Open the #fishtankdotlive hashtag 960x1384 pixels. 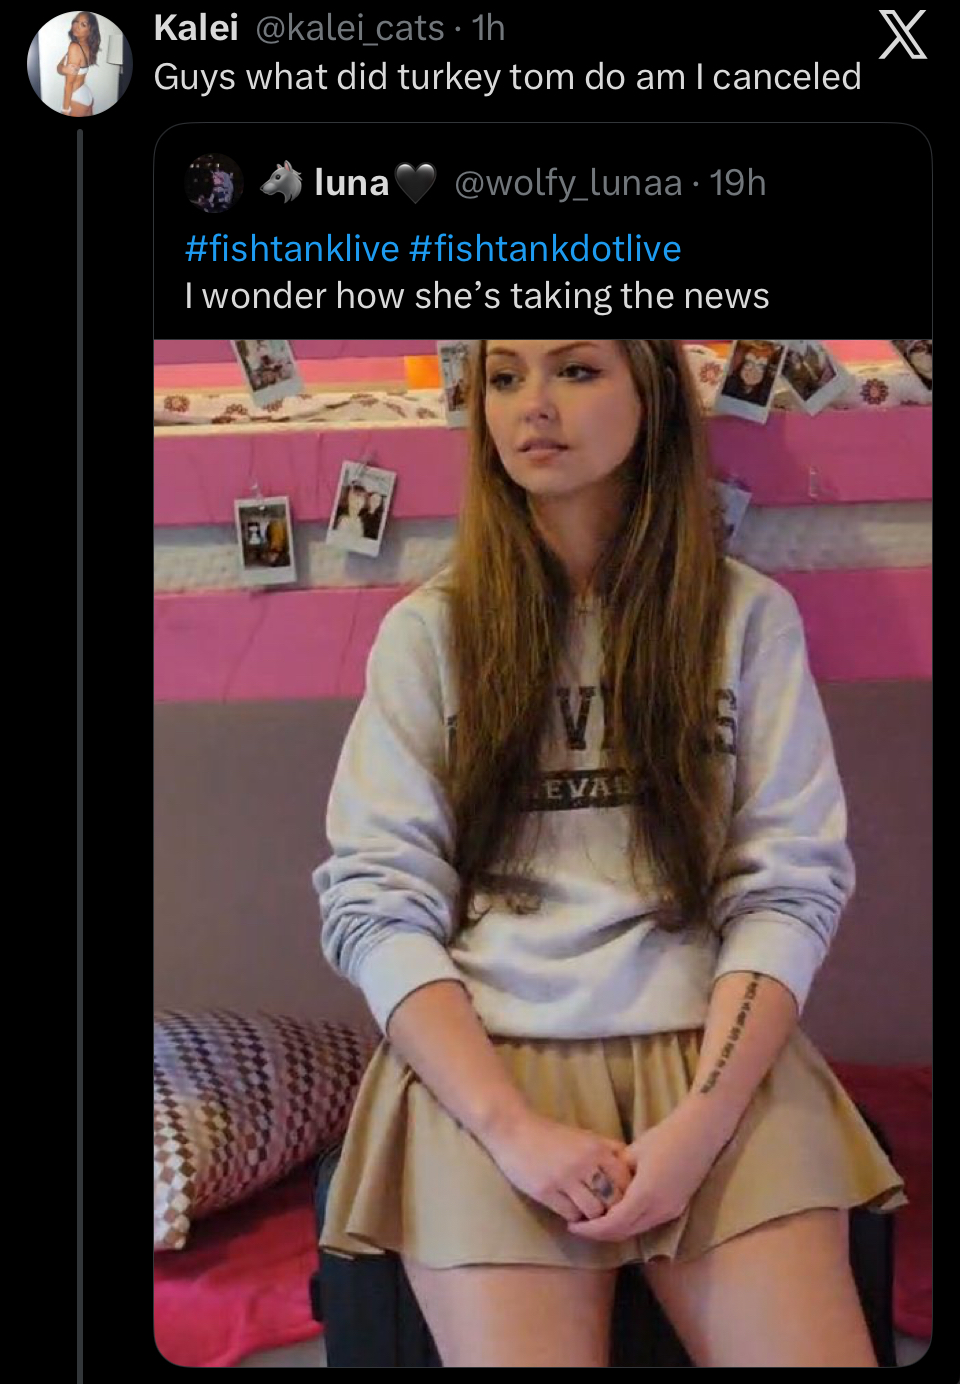click(545, 248)
